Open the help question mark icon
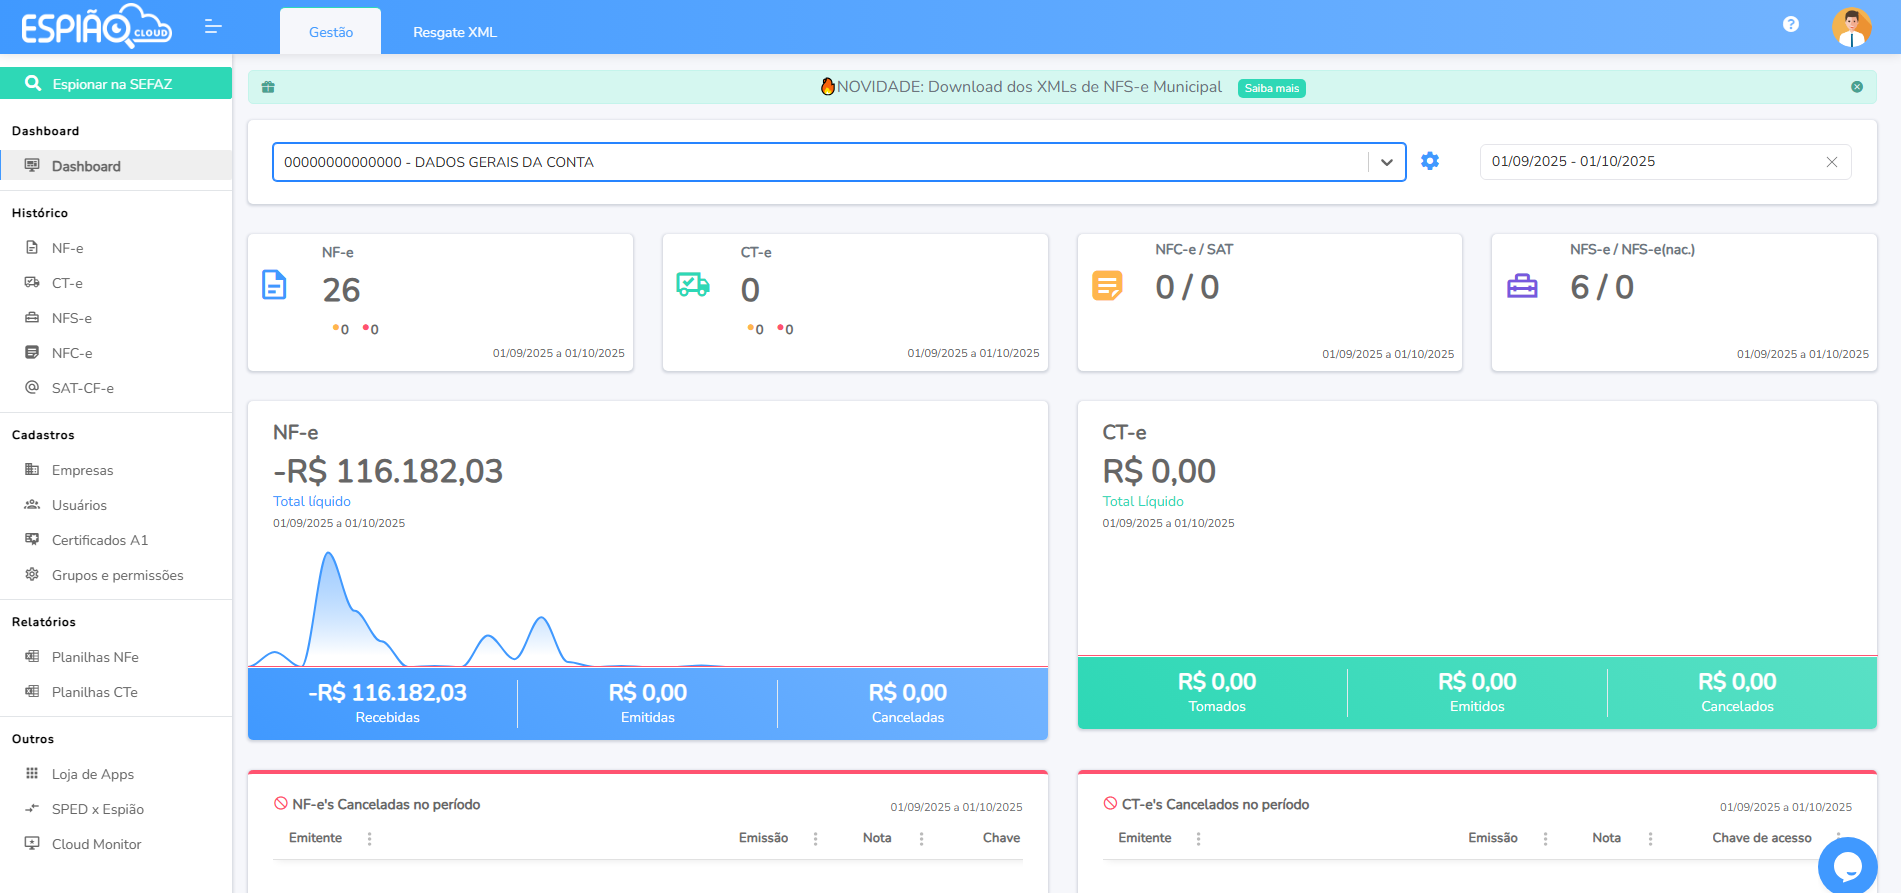This screenshot has height=893, width=1901. pos(1791,24)
